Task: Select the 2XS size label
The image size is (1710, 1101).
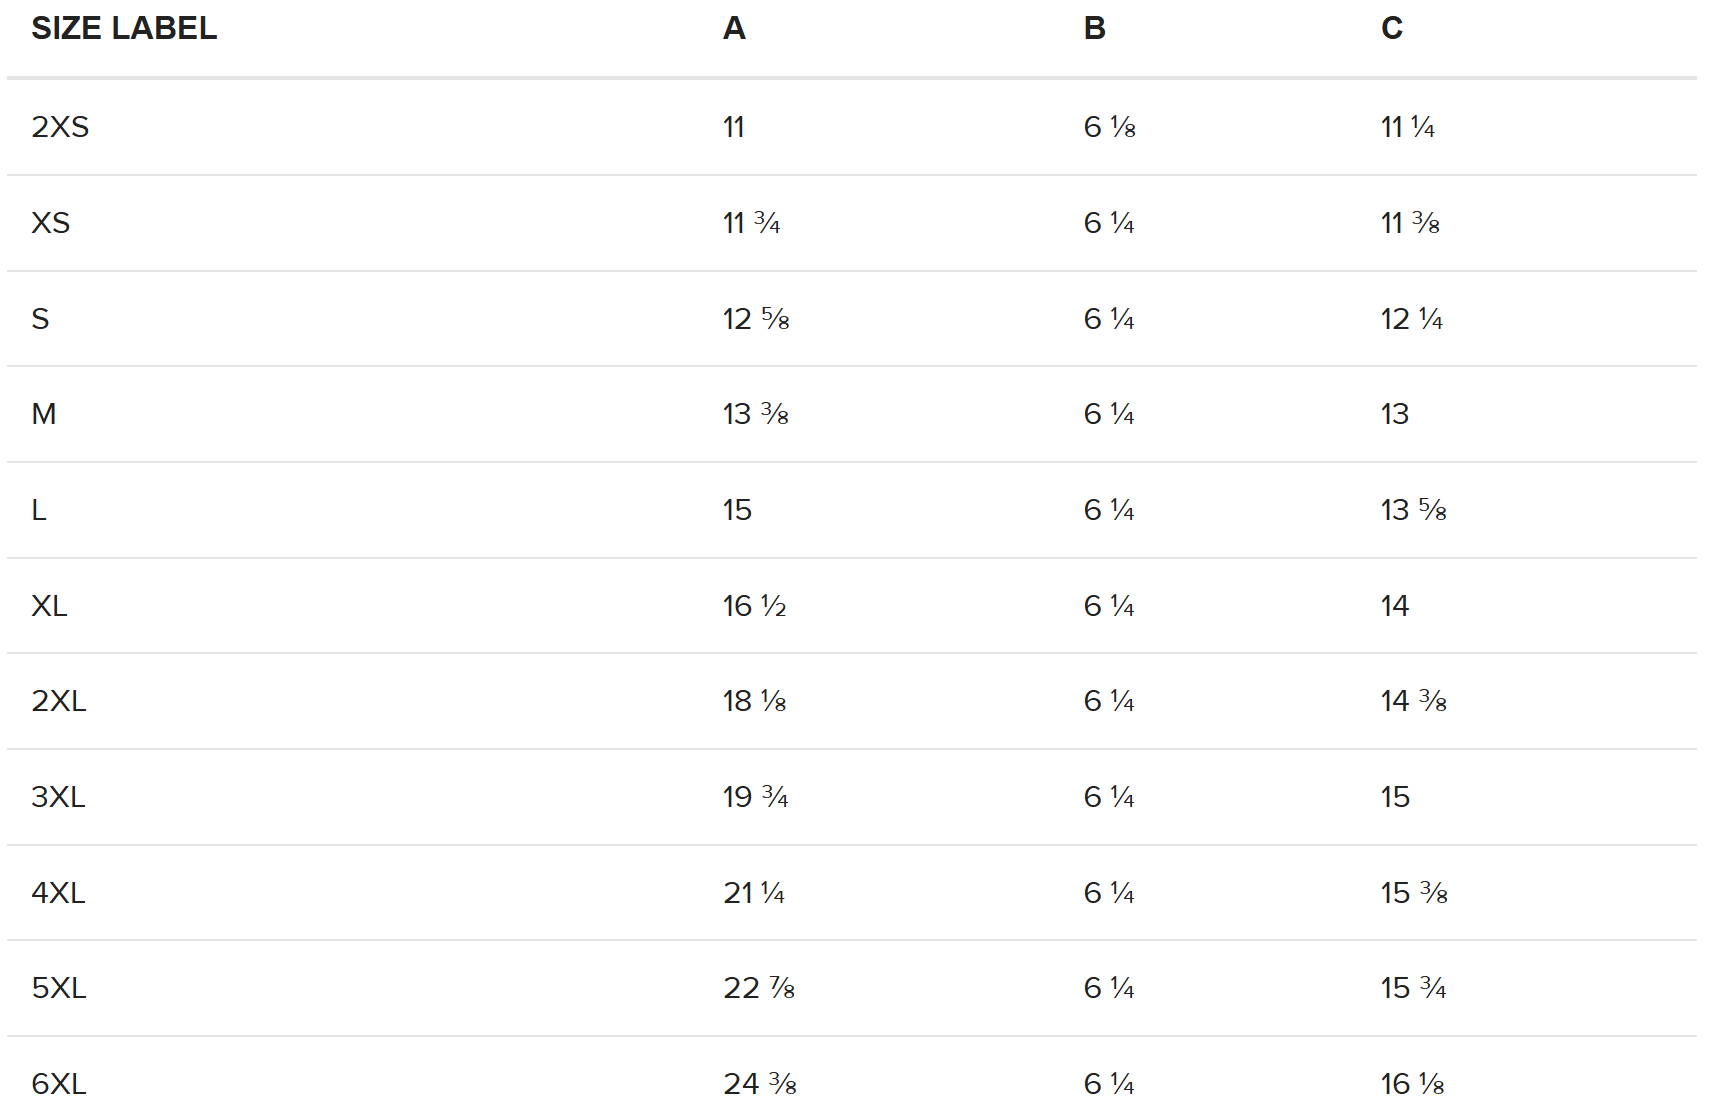Action: point(60,127)
